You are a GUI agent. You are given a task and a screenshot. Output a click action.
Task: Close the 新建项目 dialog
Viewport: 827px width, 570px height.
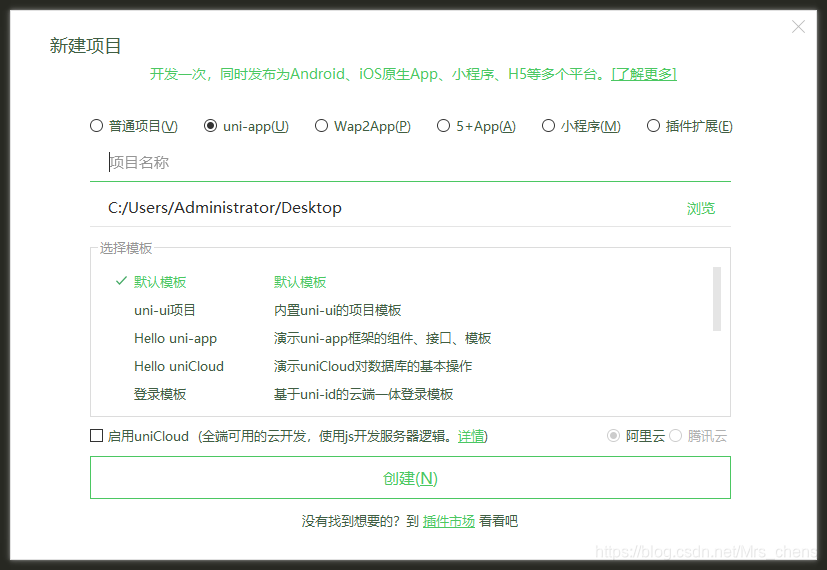(798, 26)
